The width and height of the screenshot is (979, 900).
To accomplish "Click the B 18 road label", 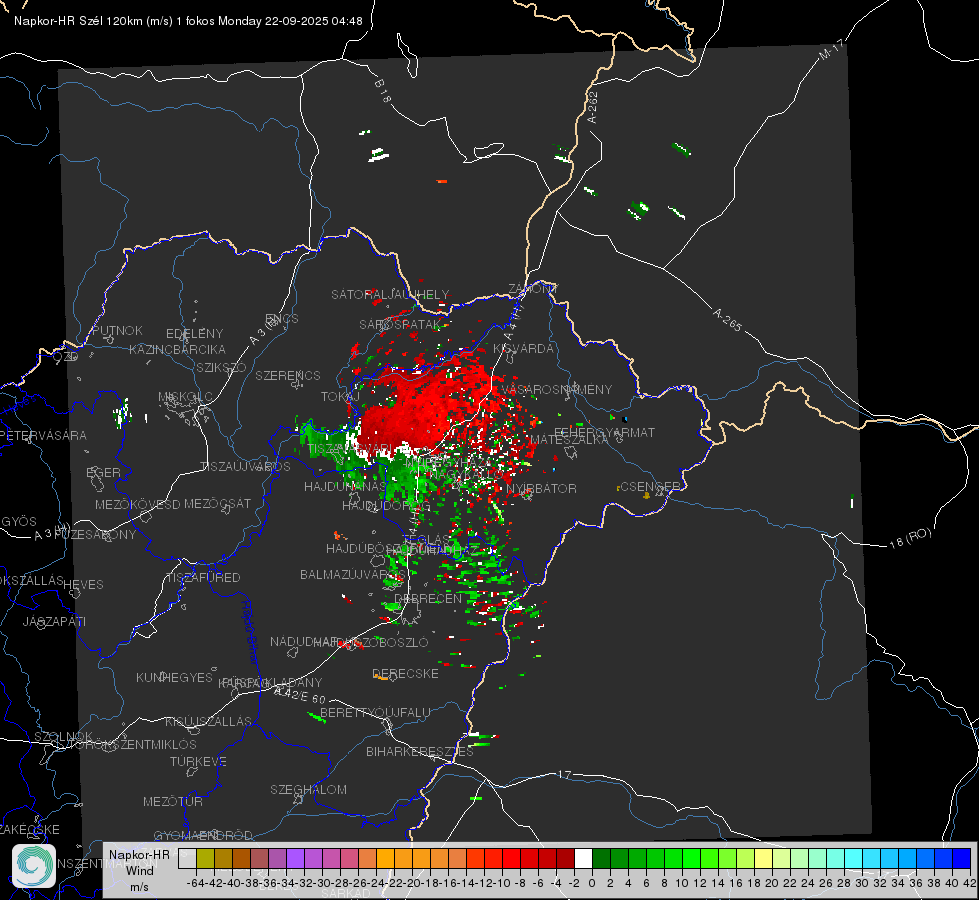I will tap(382, 91).
